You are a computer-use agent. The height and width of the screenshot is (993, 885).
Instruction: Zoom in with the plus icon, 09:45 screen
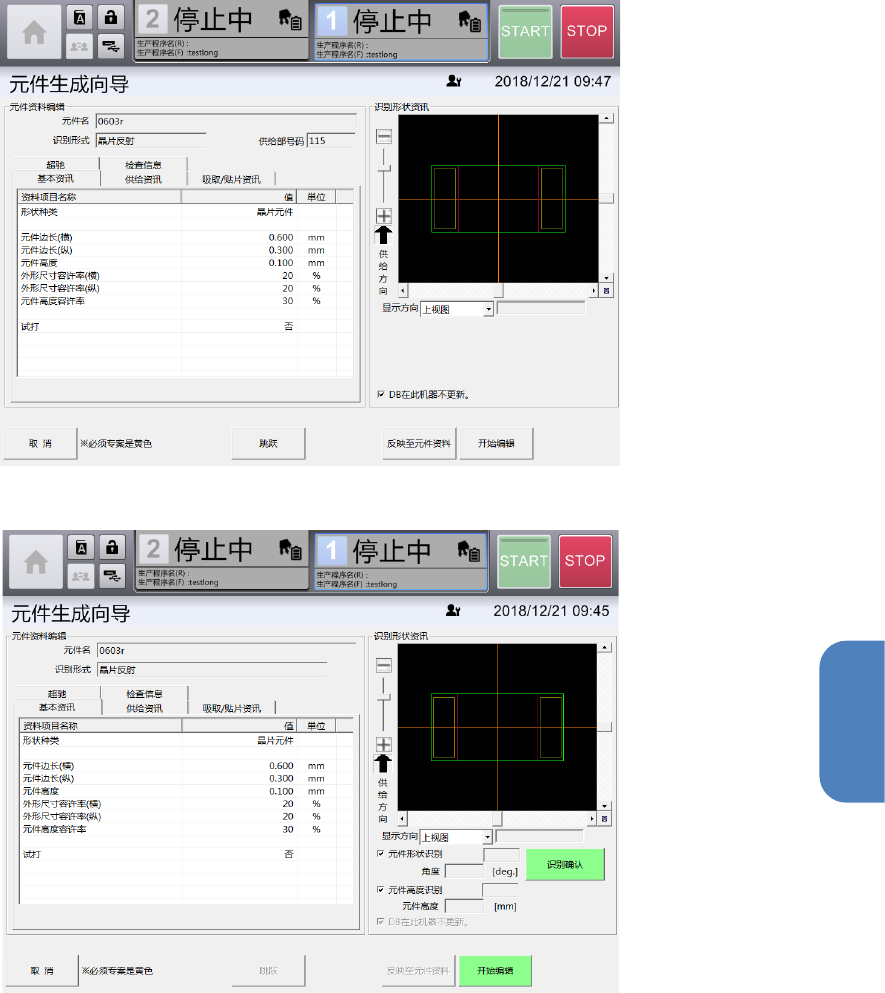384,744
